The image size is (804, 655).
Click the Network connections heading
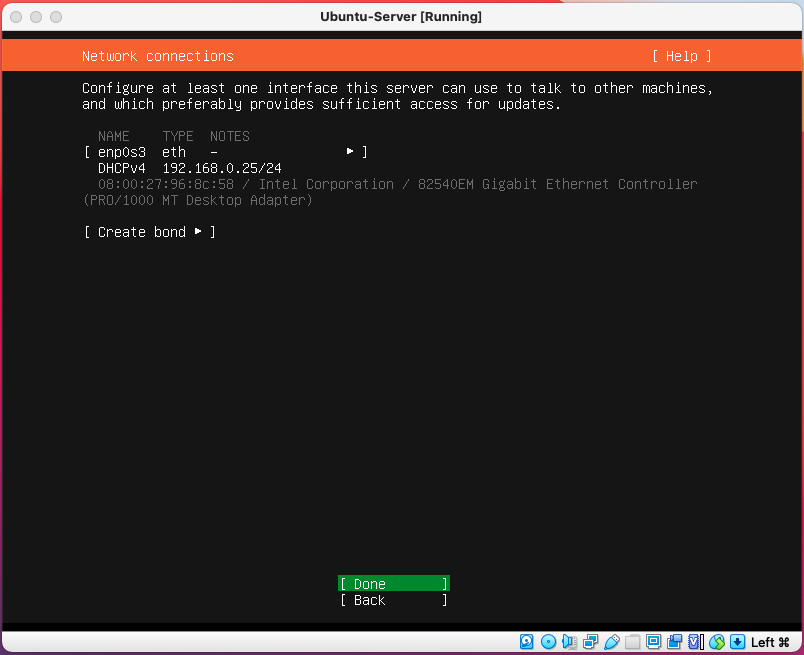click(157, 56)
